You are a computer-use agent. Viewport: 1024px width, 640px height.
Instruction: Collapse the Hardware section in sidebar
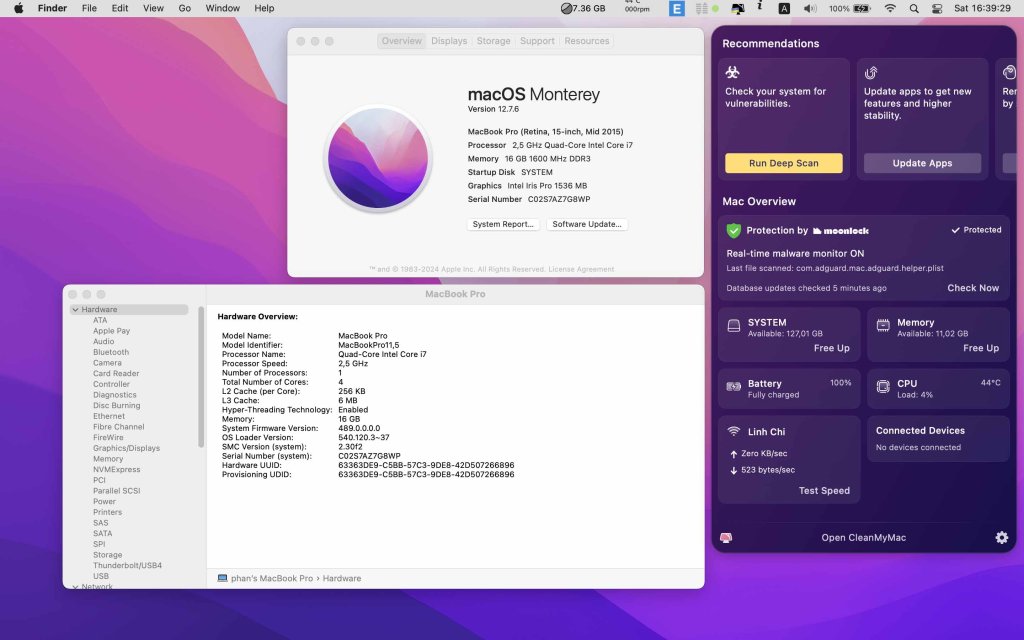(75, 310)
